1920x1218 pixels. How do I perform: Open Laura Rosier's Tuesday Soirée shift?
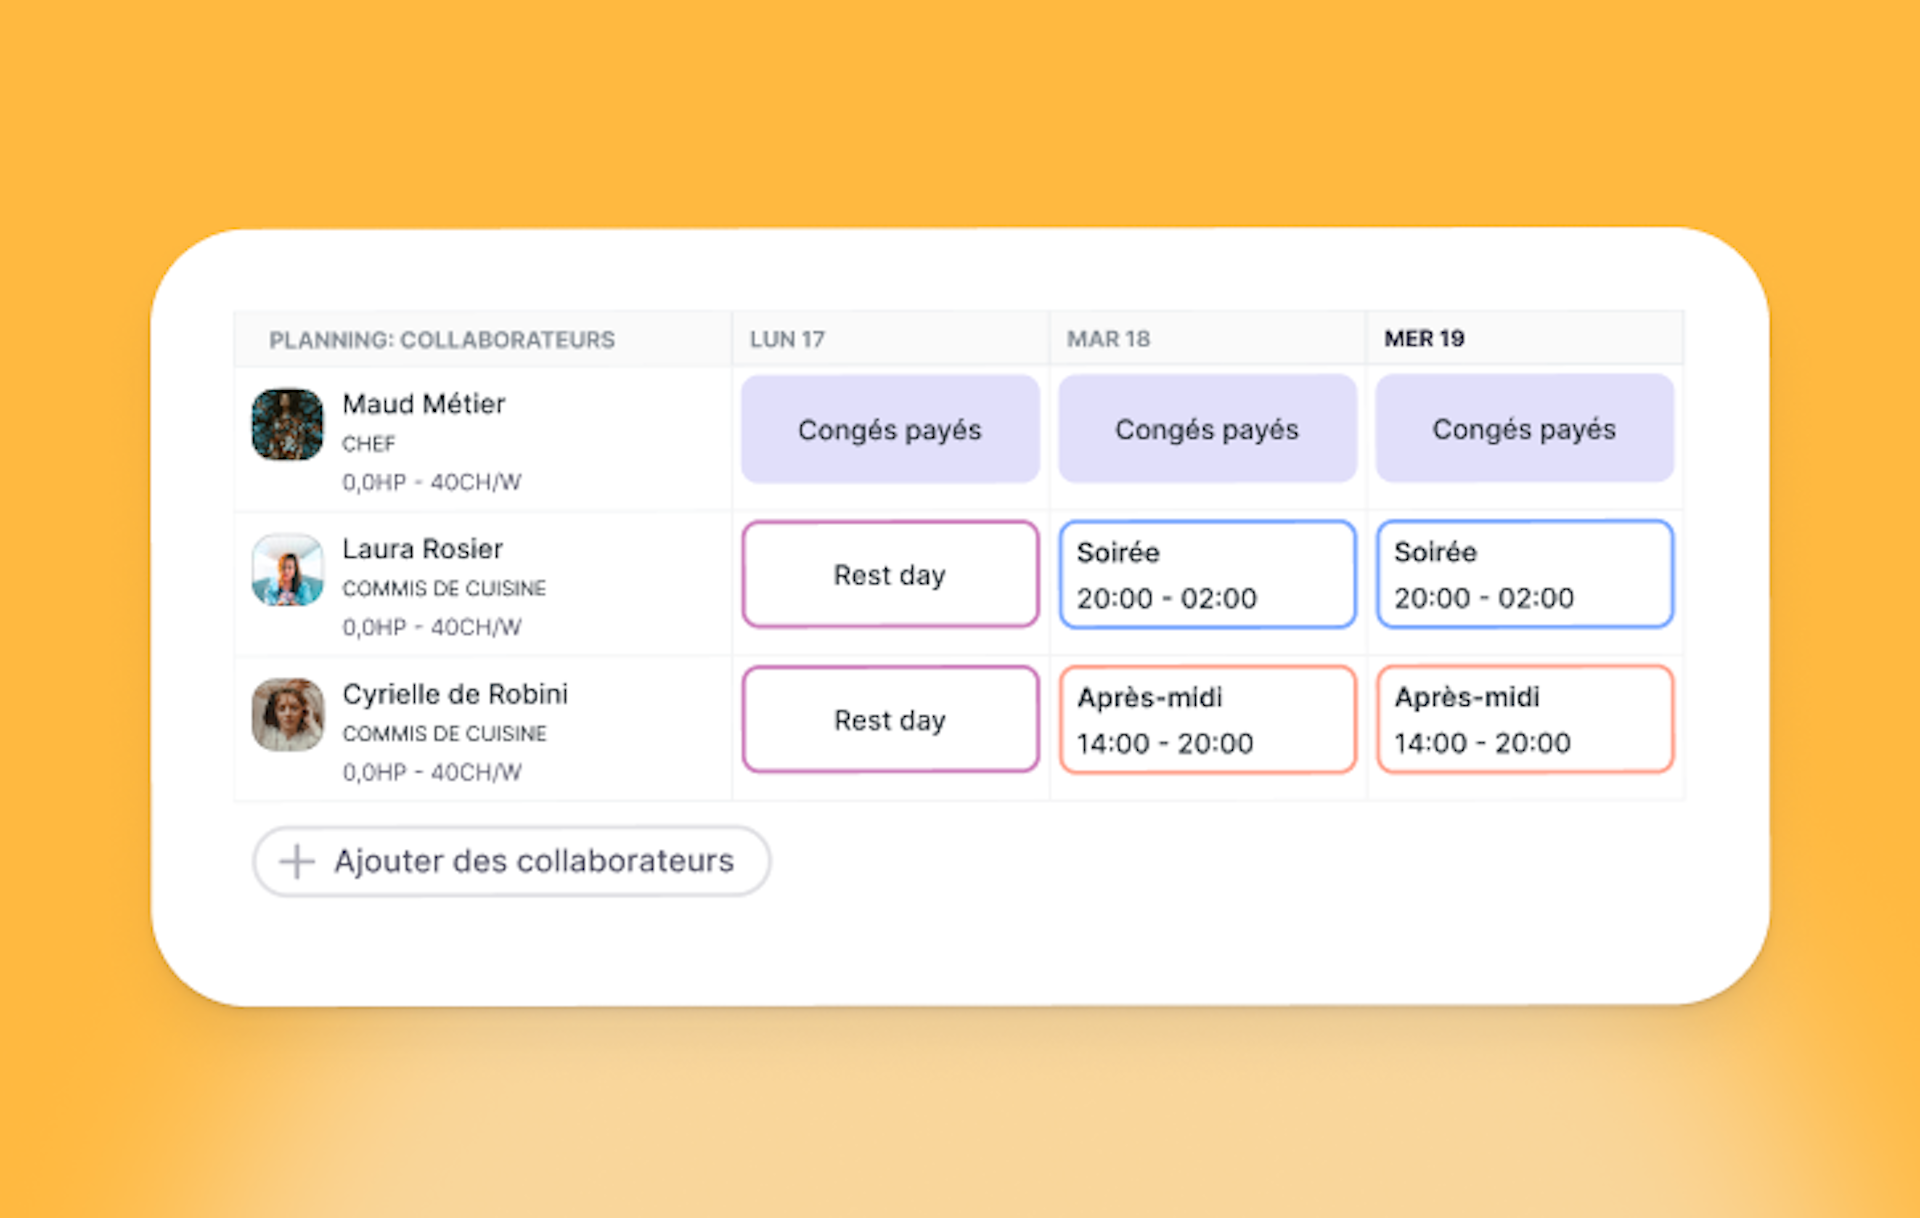[1207, 574]
